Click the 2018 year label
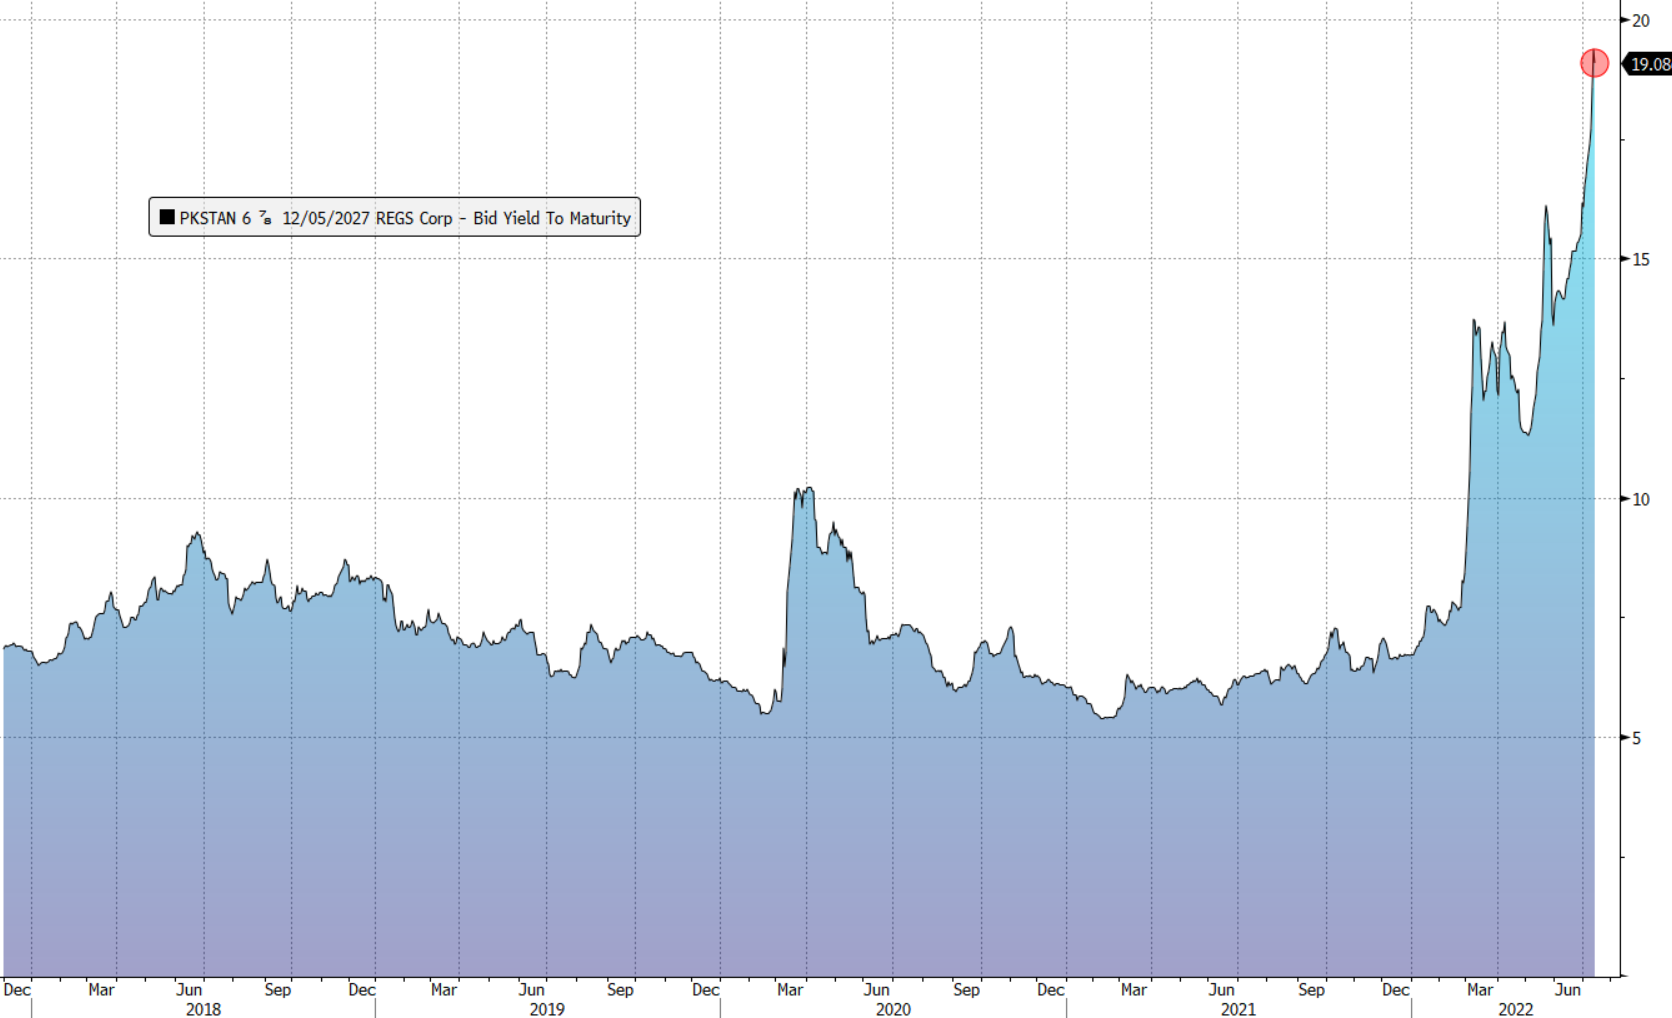Screen dimensions: 1672x1018 pyautogui.click(x=203, y=1008)
